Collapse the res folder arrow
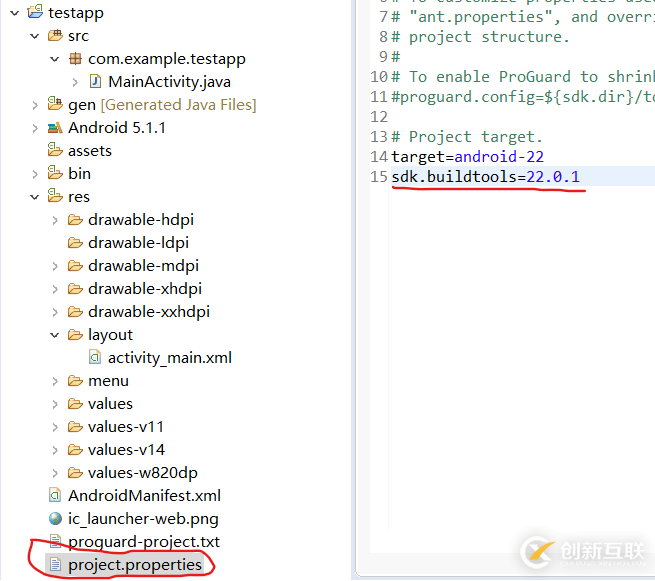Screen dimensions: 655x581 35,197
